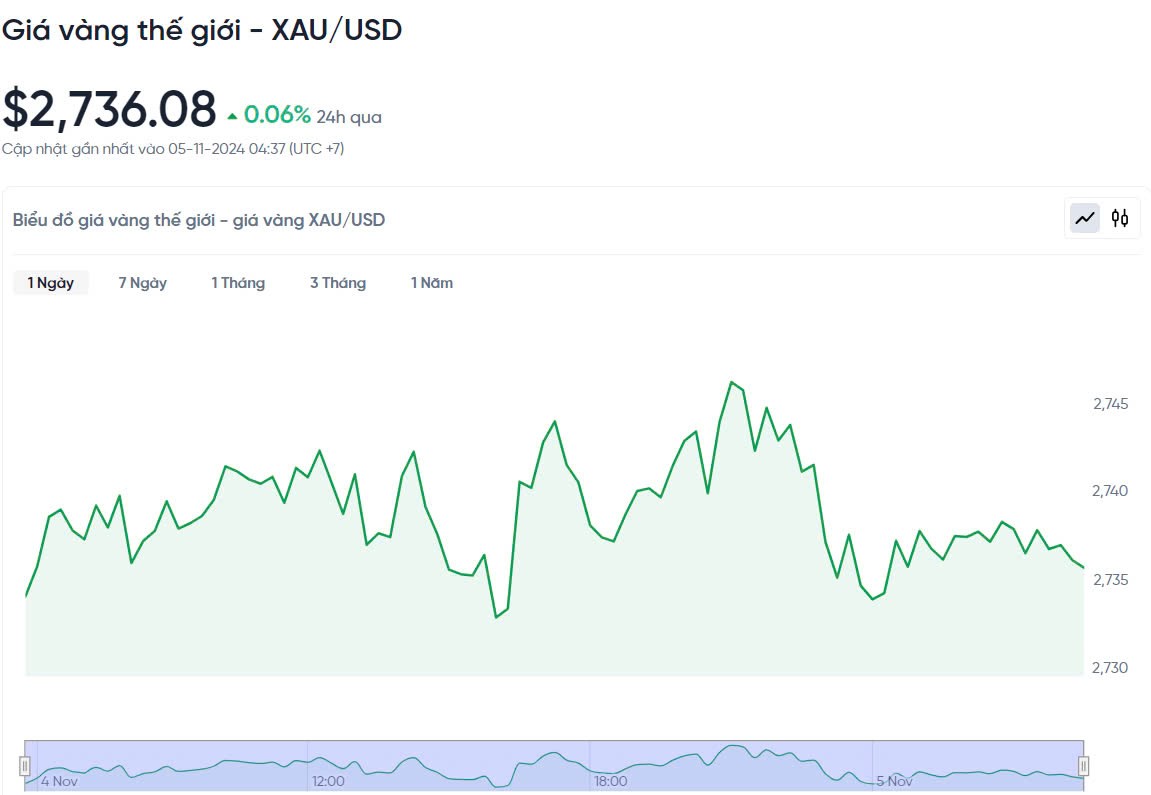Switch to the 7 Ngày range

coord(142,283)
